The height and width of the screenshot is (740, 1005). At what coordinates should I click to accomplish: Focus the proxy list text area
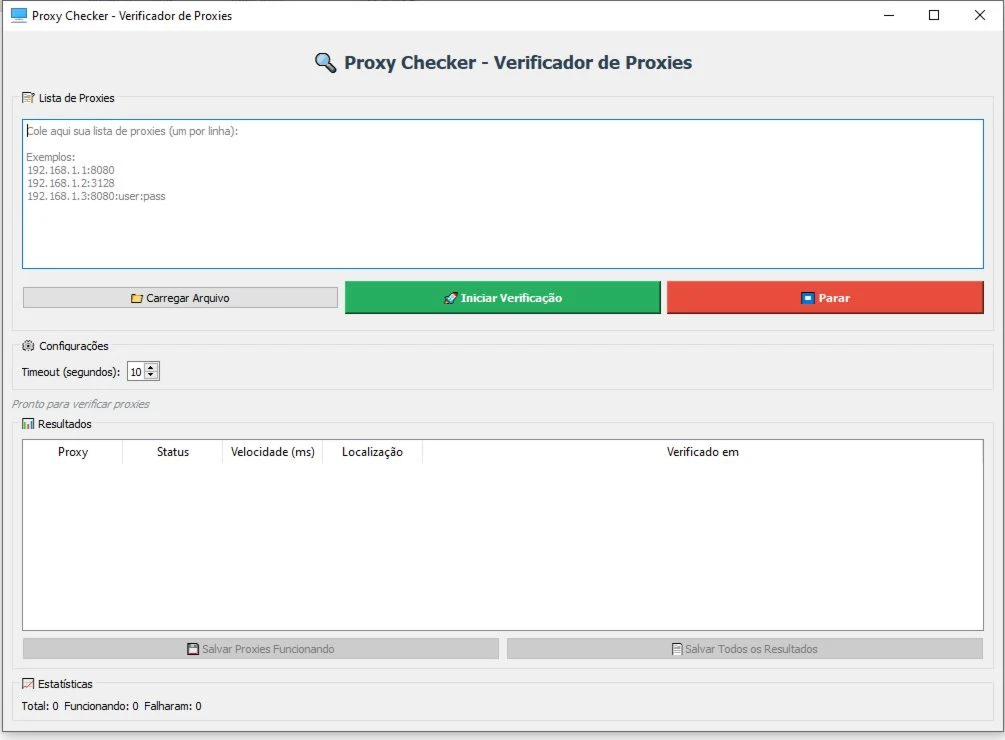pyautogui.click(x=502, y=194)
